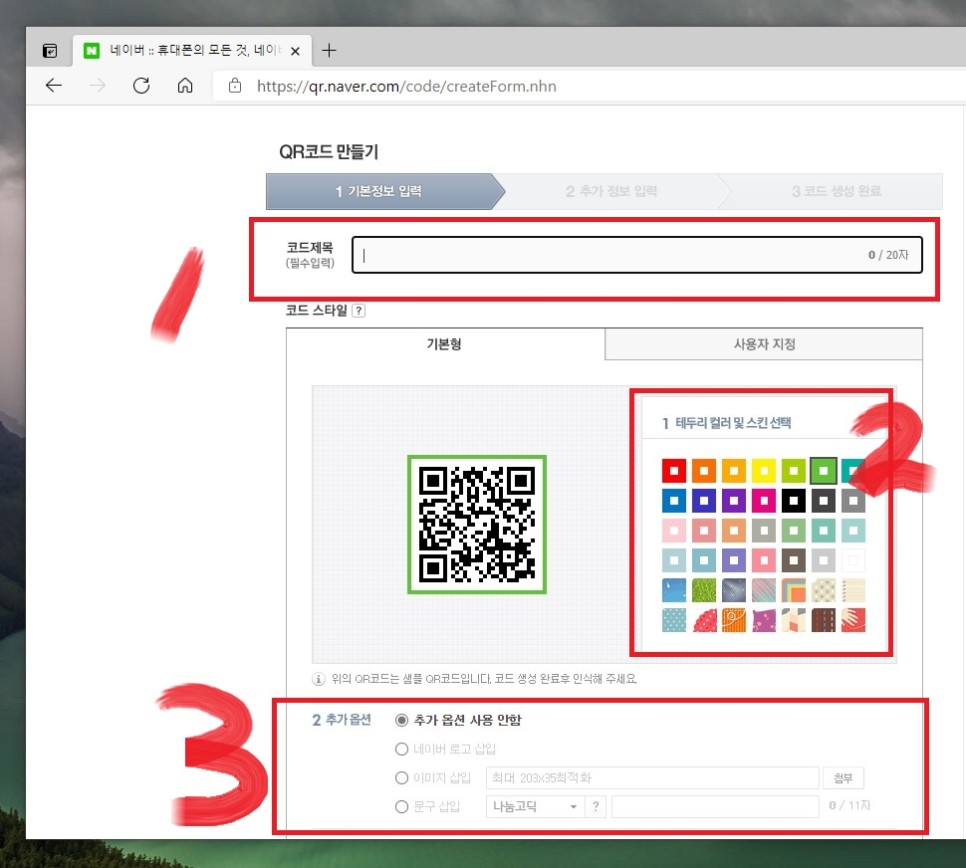Pick the yellow border color
966x868 pixels.
(x=763, y=471)
